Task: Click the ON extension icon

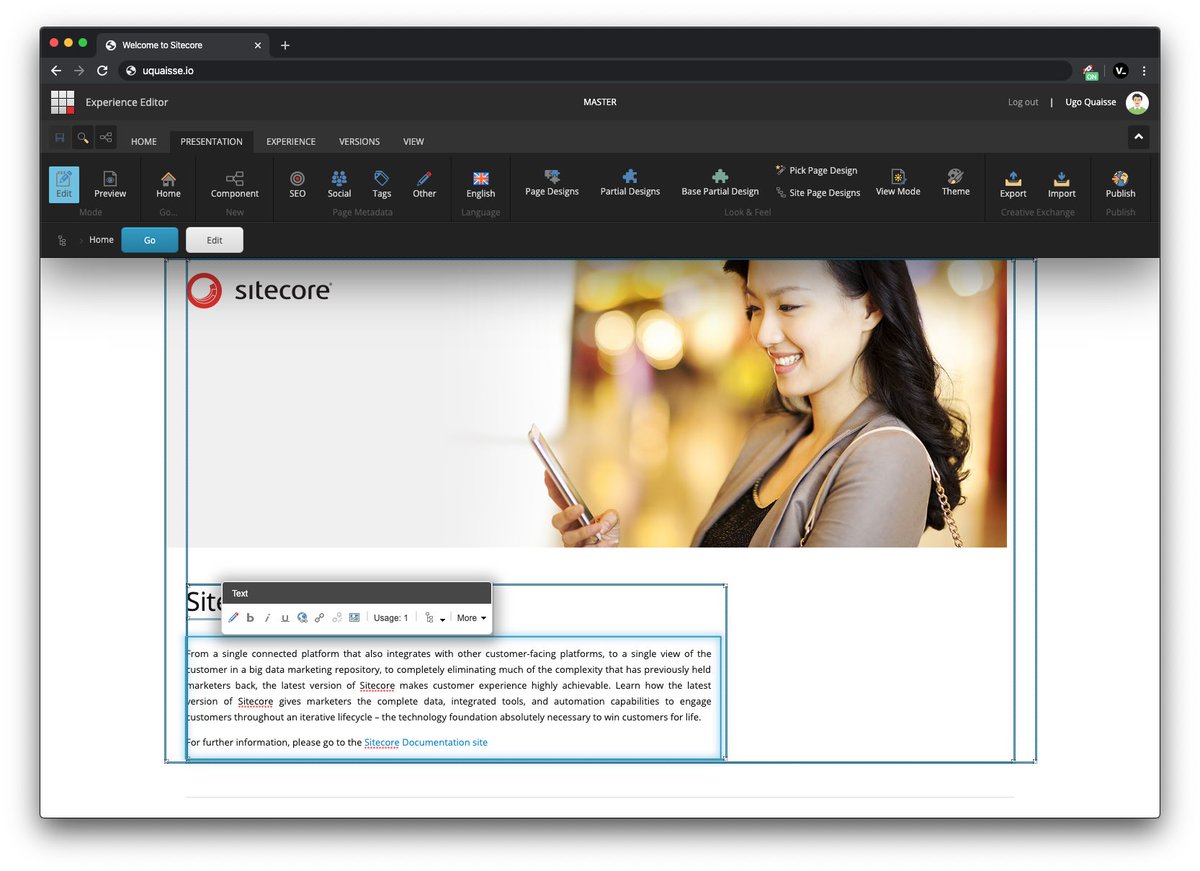Action: coord(1090,71)
